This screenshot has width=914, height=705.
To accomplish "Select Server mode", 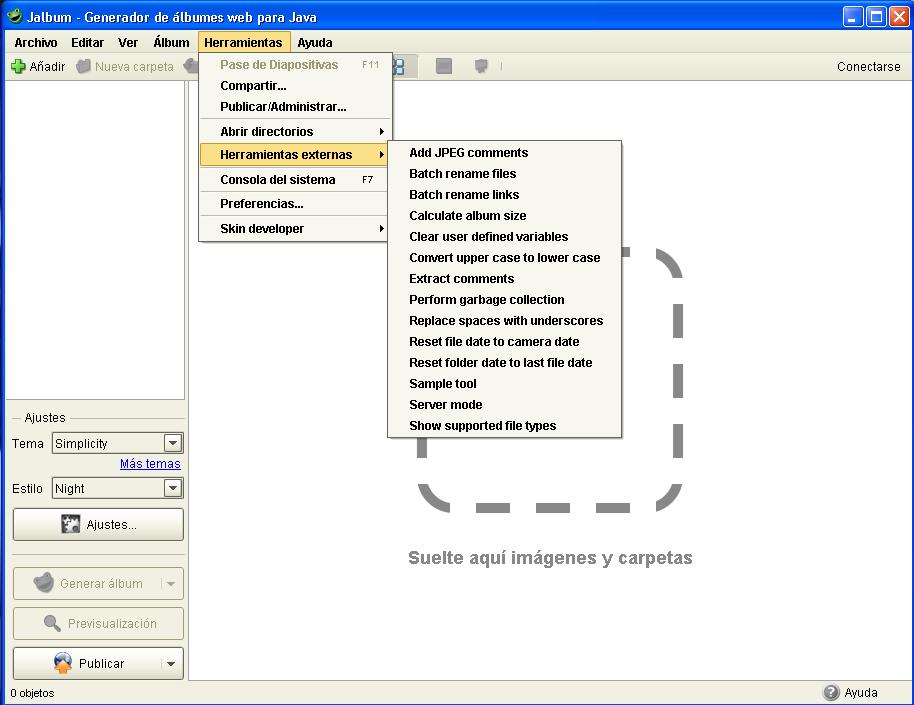I will coord(504,405).
